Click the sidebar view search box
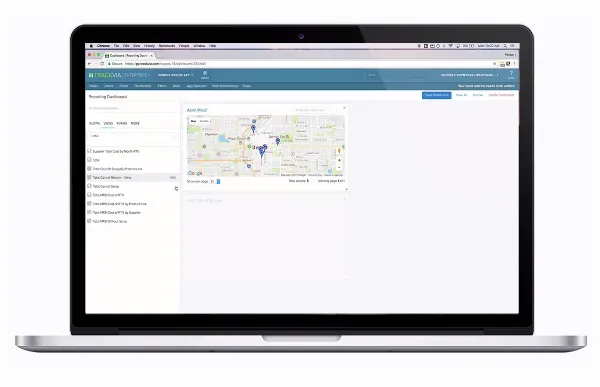 (133, 136)
